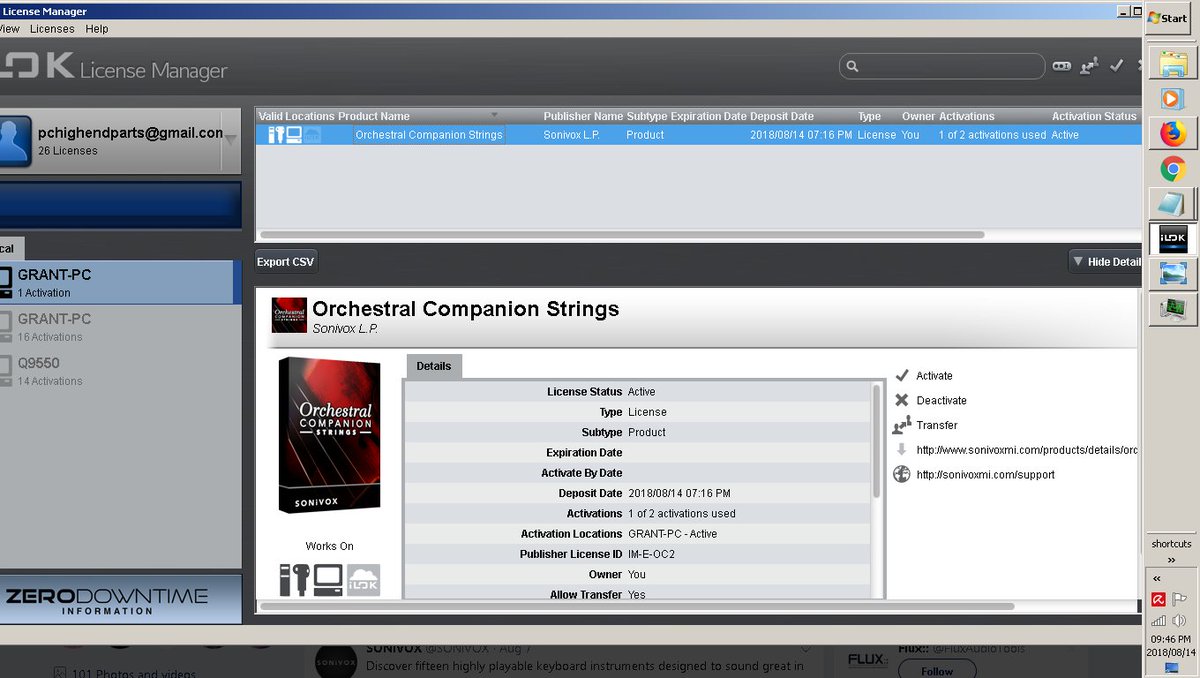Click the user account avatar icon

[x=15, y=140]
